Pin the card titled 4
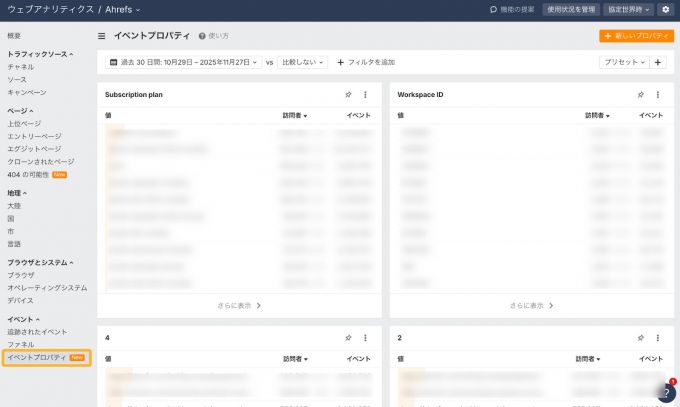 (x=348, y=338)
